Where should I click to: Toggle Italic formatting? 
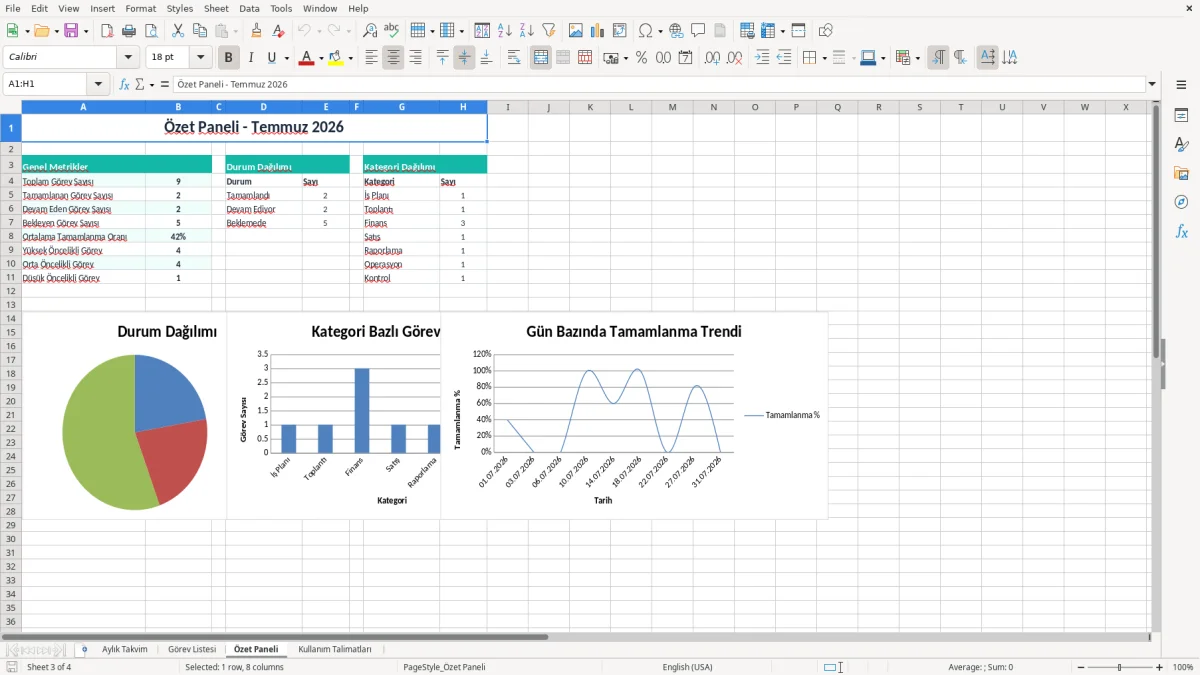(251, 58)
